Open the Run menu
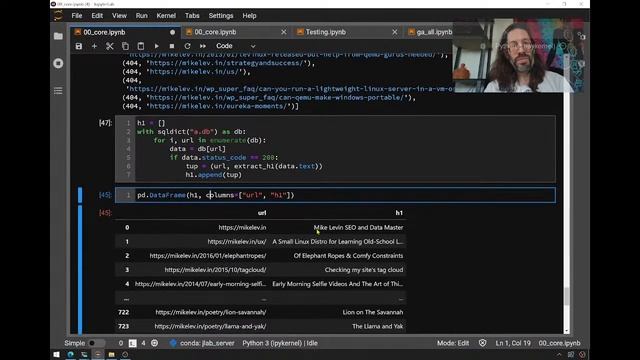Image resolution: width=640 pixels, height=360 pixels. point(142,16)
